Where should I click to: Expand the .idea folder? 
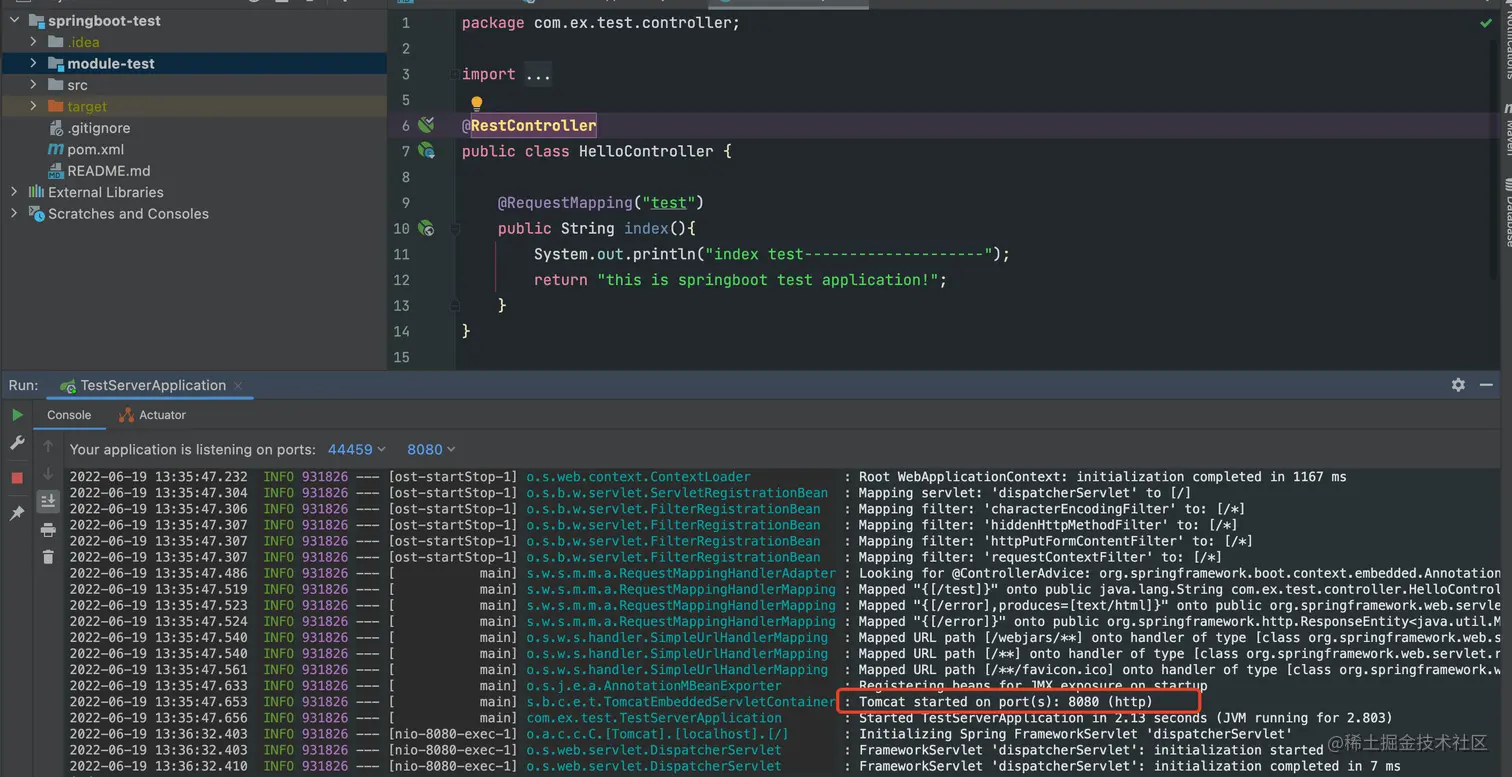(x=33, y=42)
